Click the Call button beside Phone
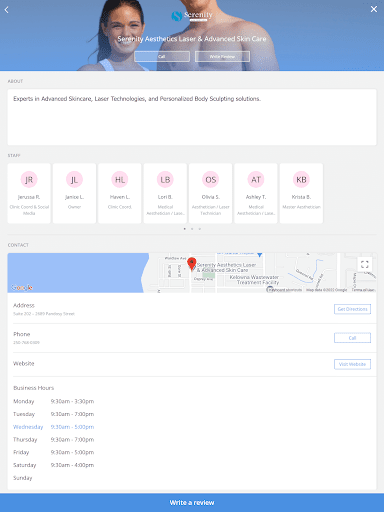The height and width of the screenshot is (512, 384). coord(352,338)
